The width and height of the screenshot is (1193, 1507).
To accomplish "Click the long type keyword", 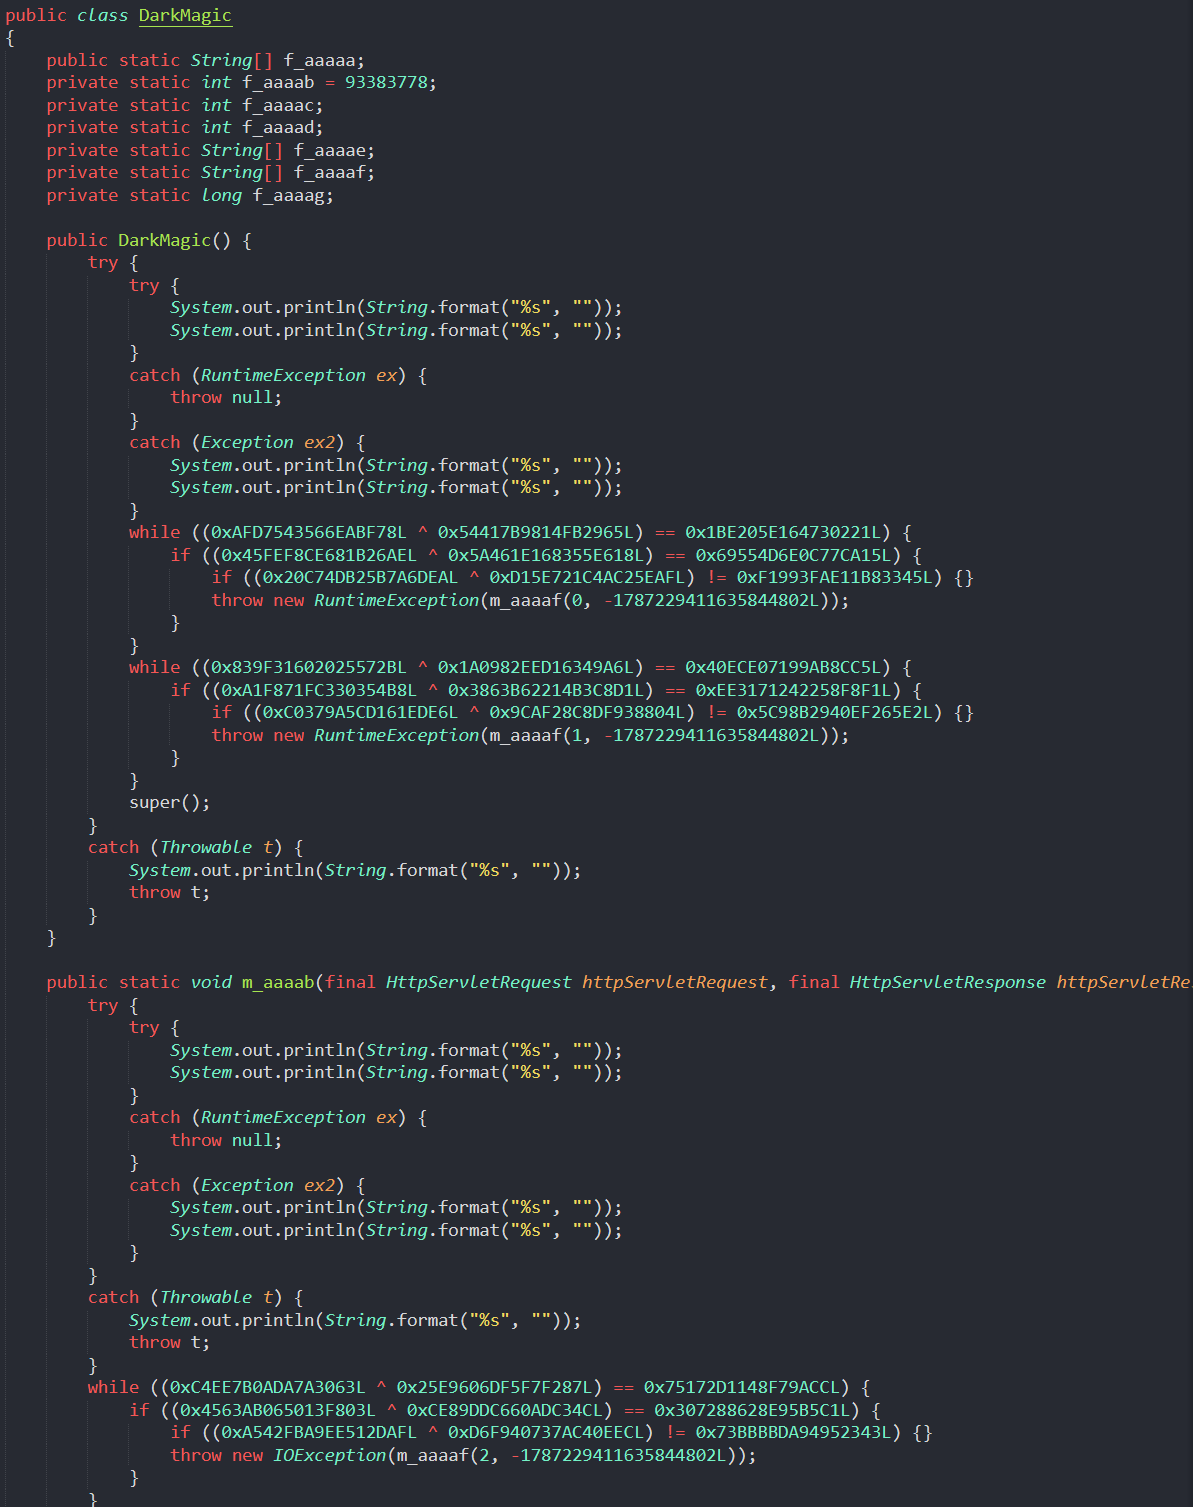I will [221, 195].
